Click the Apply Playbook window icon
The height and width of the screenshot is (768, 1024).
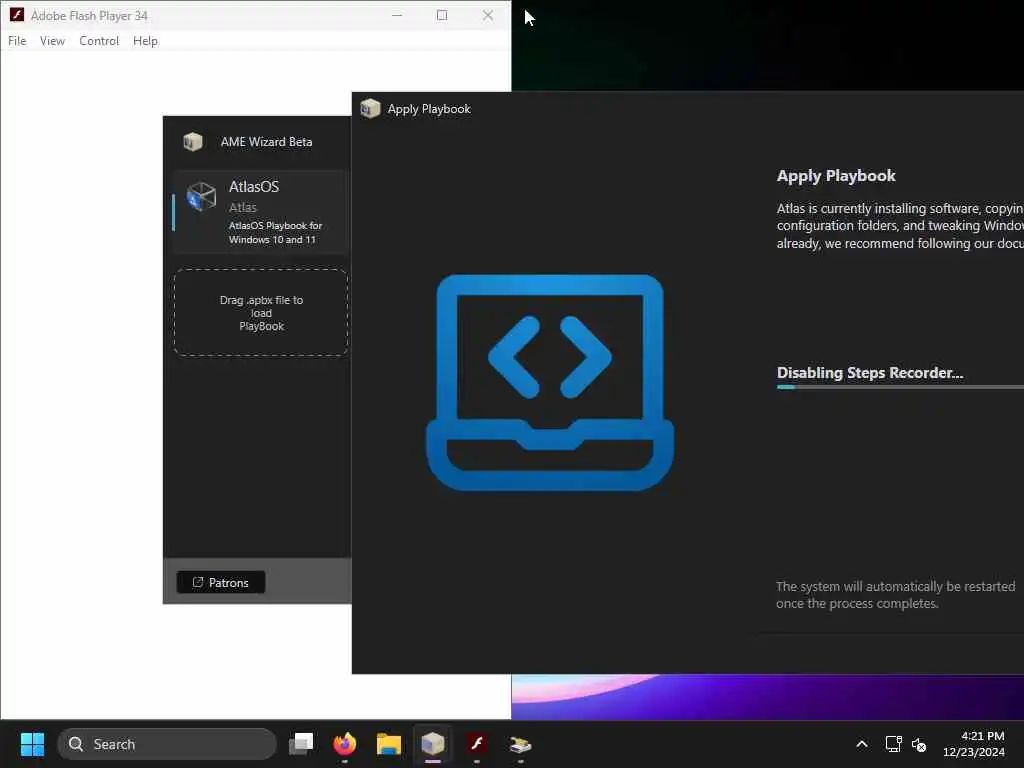point(370,108)
